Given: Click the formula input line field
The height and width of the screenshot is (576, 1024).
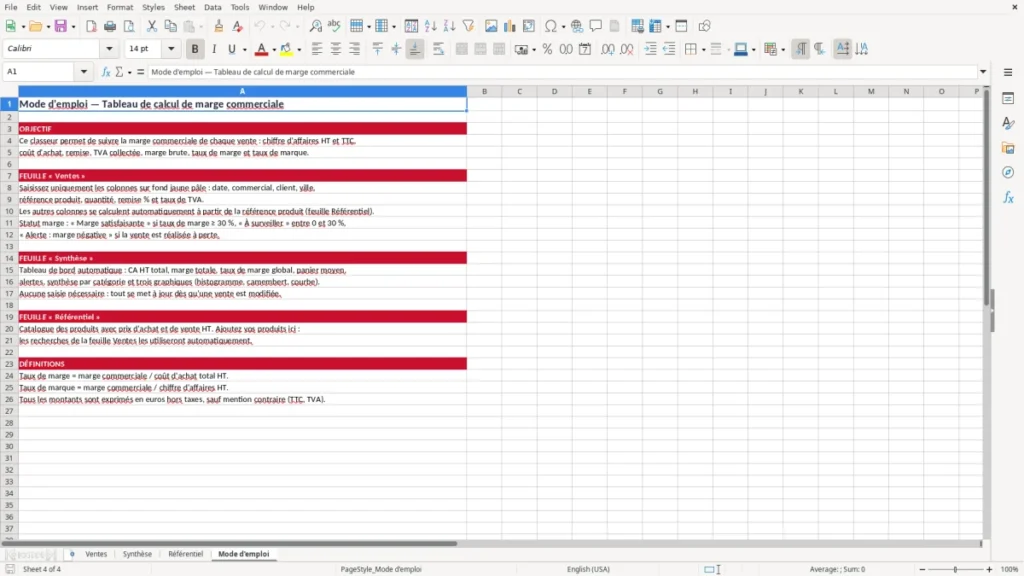Looking at the screenshot, I should [x=562, y=72].
